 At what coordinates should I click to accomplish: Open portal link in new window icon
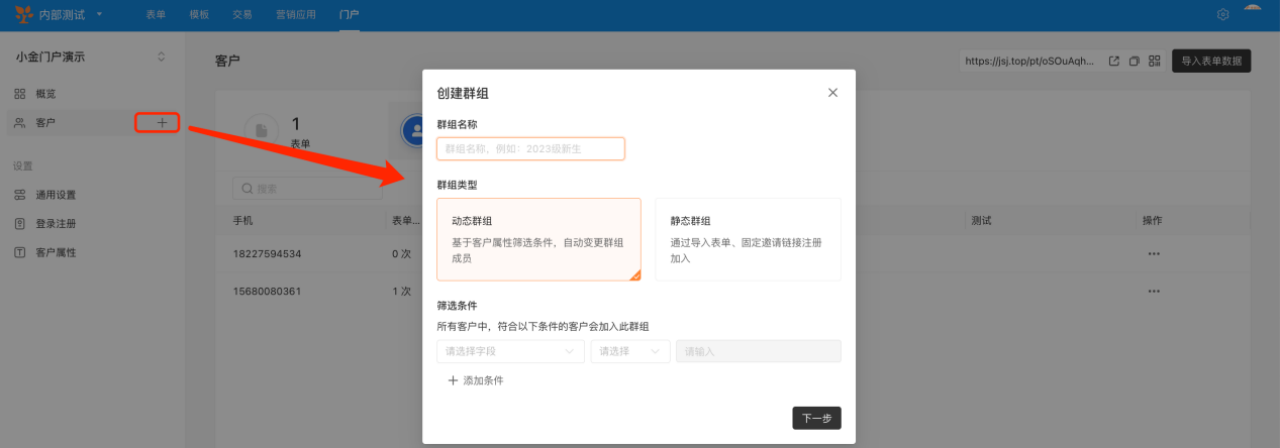(1114, 61)
